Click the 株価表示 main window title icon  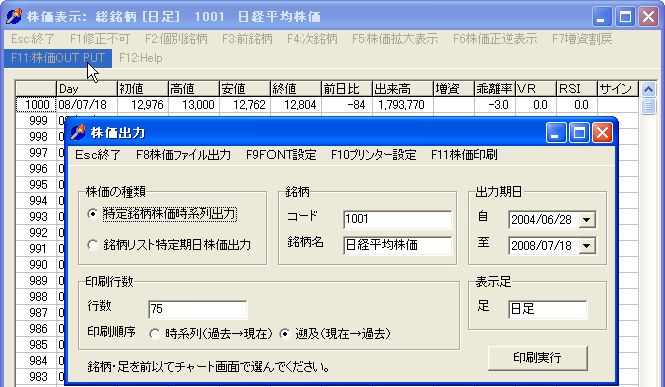click(x=14, y=17)
